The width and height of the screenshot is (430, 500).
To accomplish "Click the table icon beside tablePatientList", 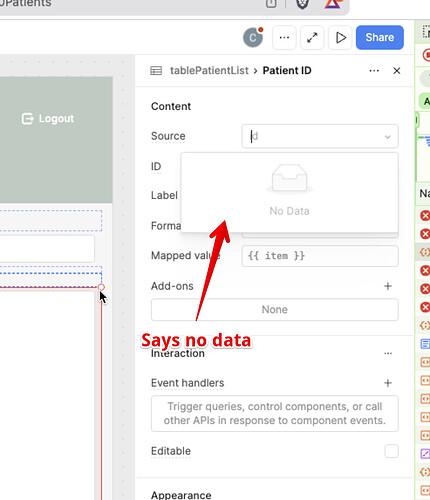I will 156,71.
